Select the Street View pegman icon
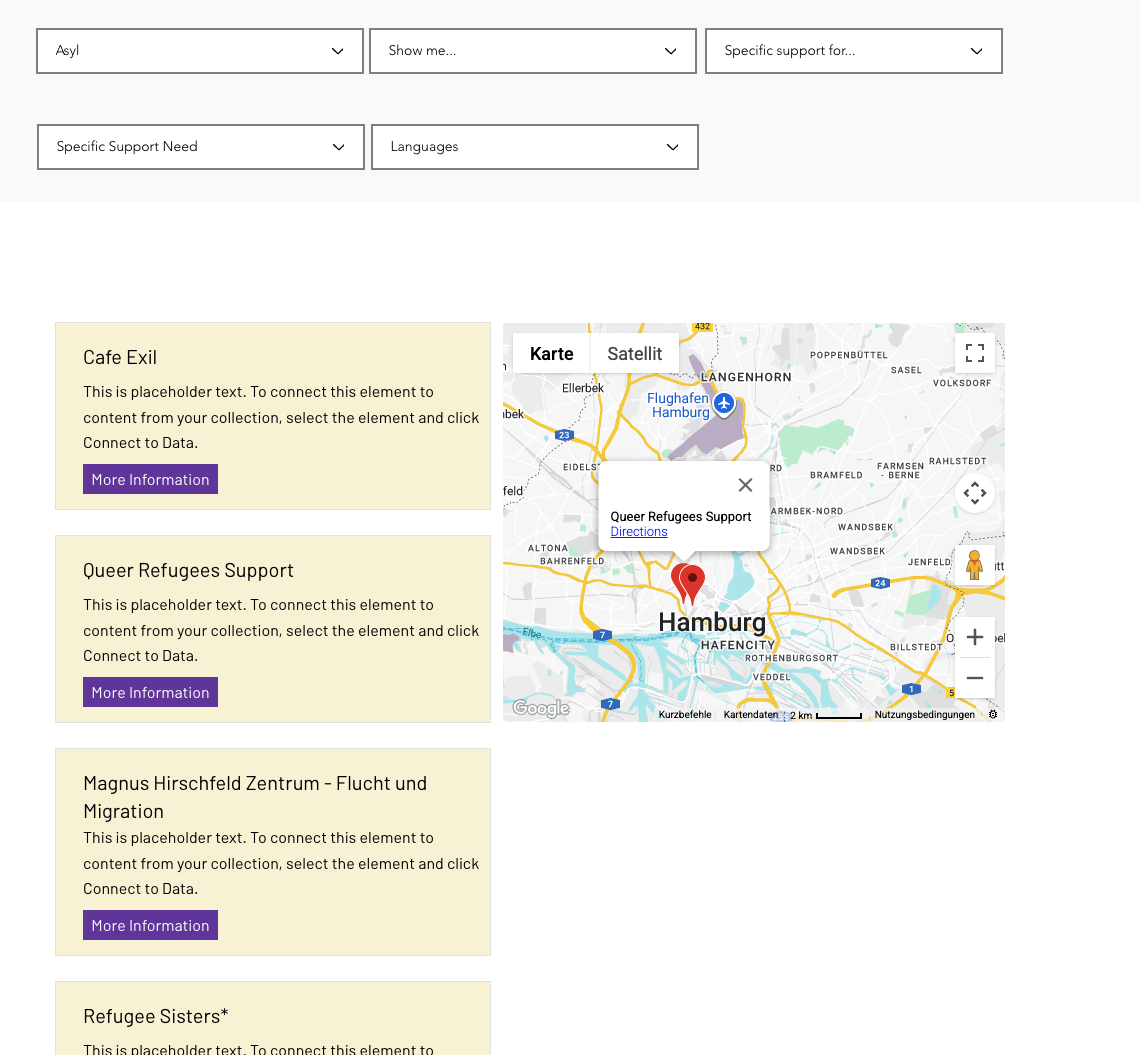 pos(974,565)
